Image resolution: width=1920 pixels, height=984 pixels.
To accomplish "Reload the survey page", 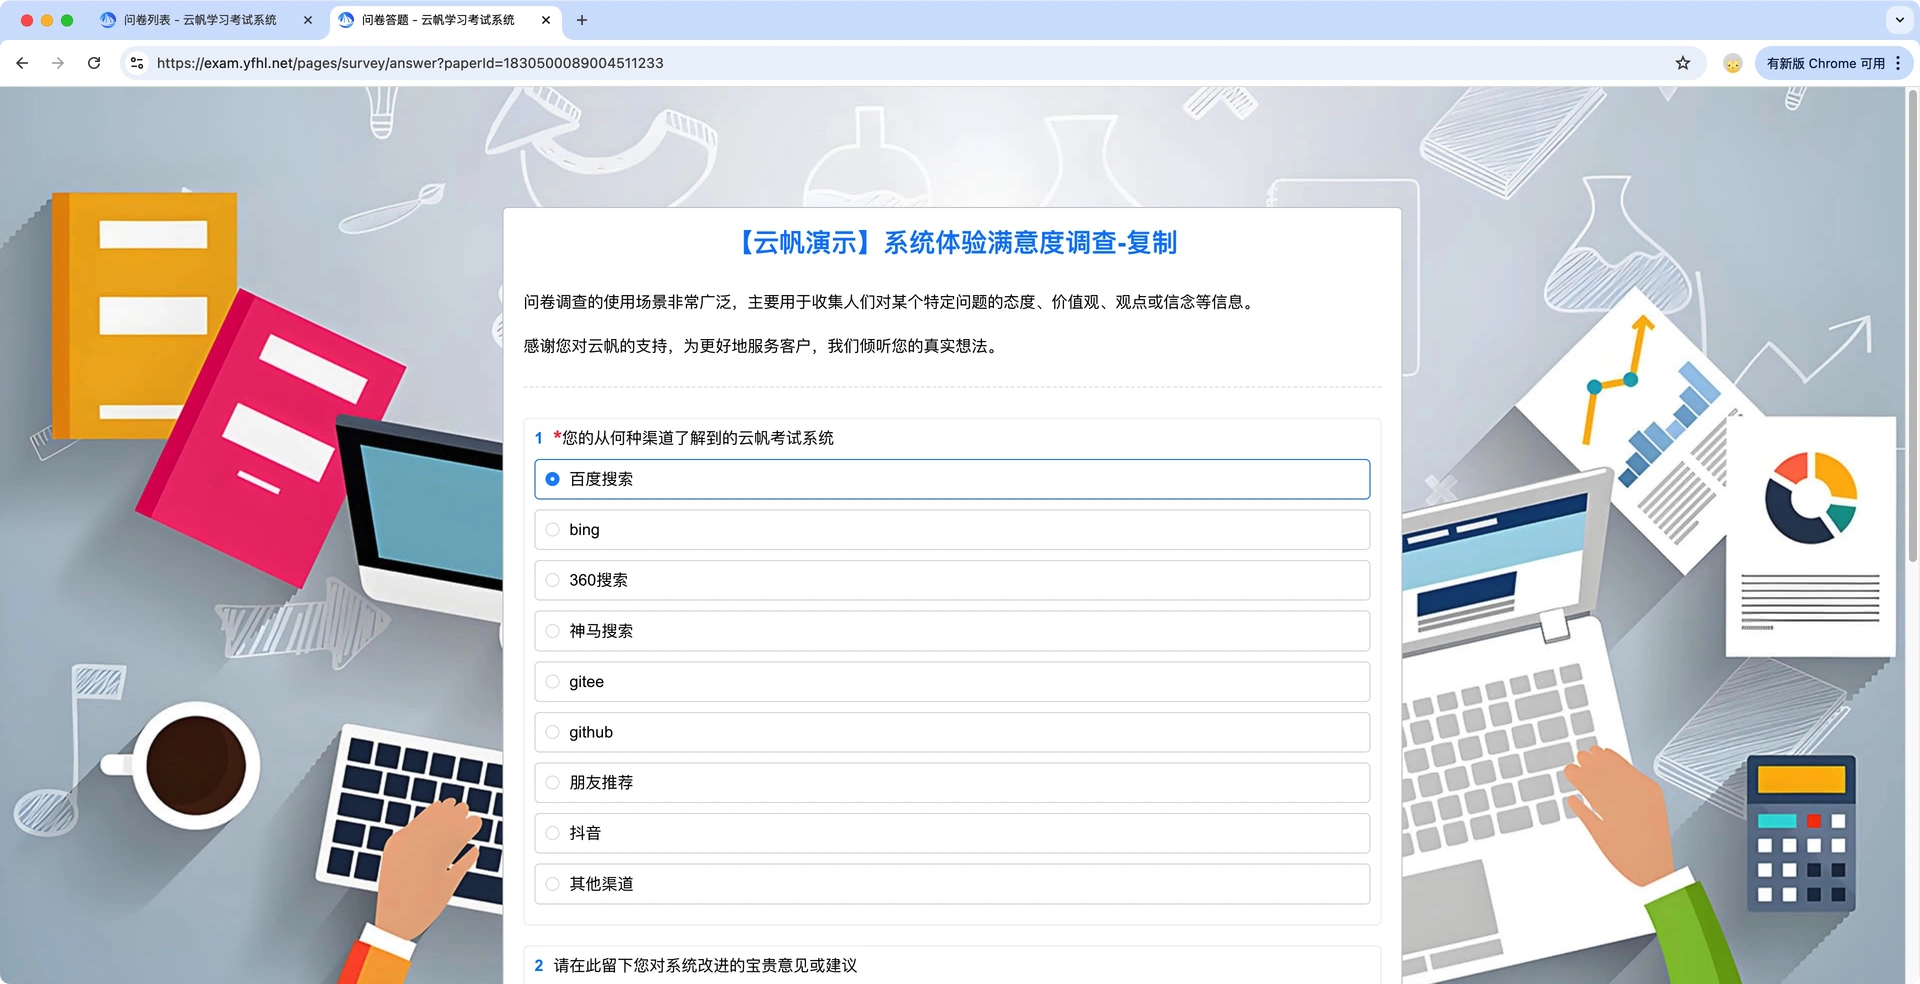I will (x=94, y=63).
